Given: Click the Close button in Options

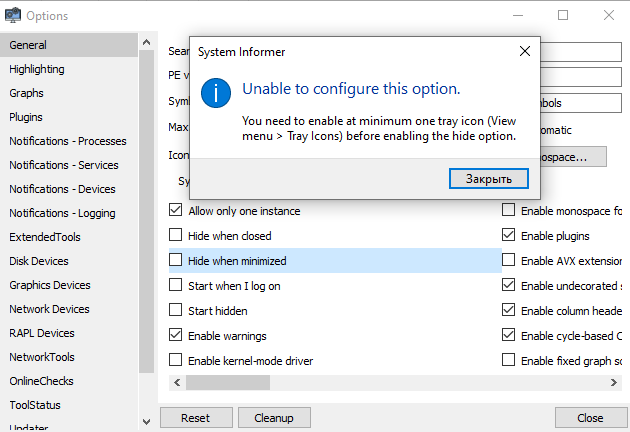Looking at the screenshot, I should (x=591, y=418).
